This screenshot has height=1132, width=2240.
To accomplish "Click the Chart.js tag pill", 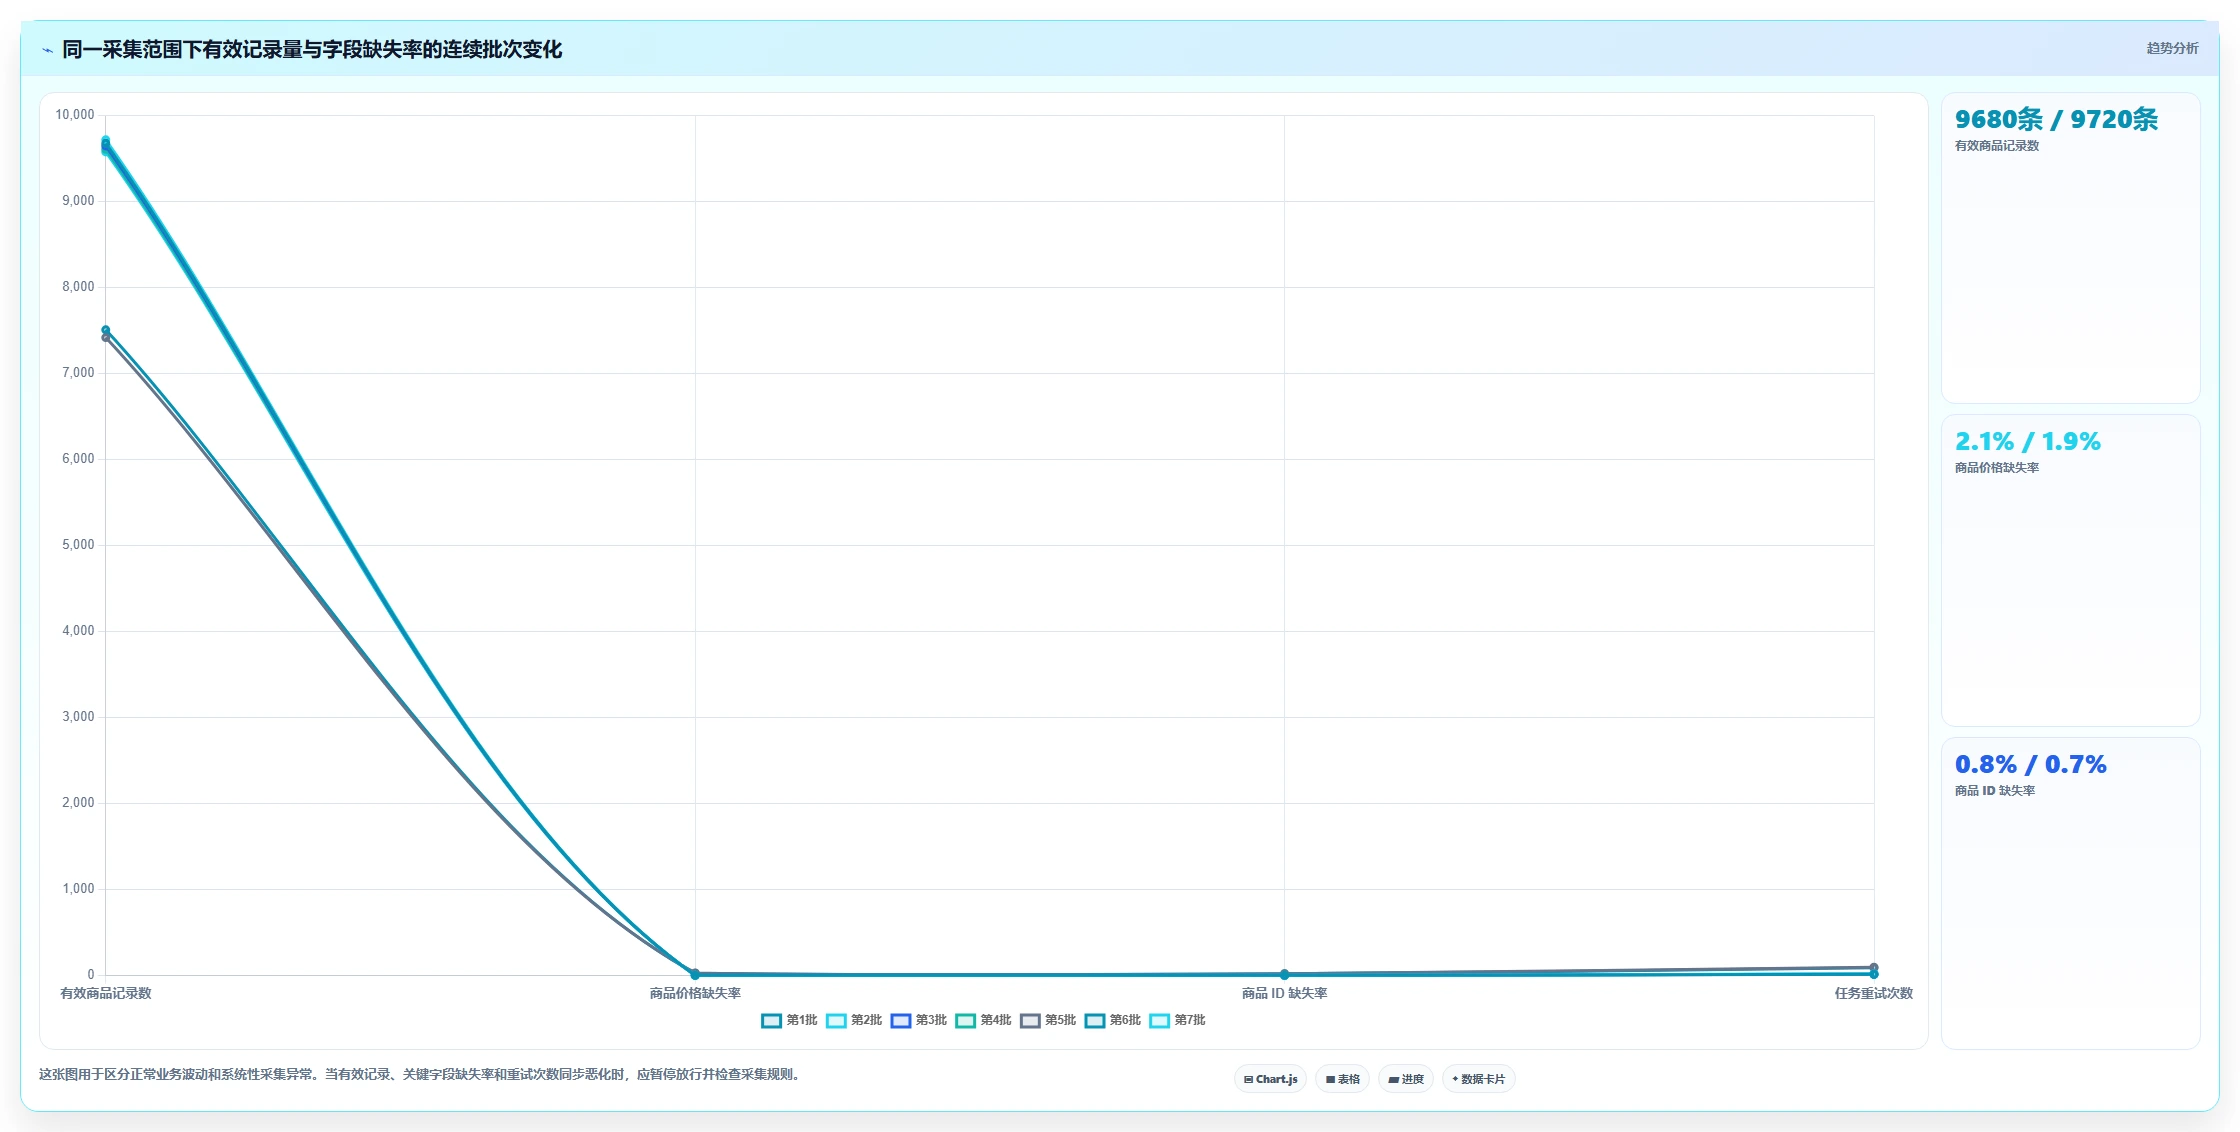I will (1270, 1079).
